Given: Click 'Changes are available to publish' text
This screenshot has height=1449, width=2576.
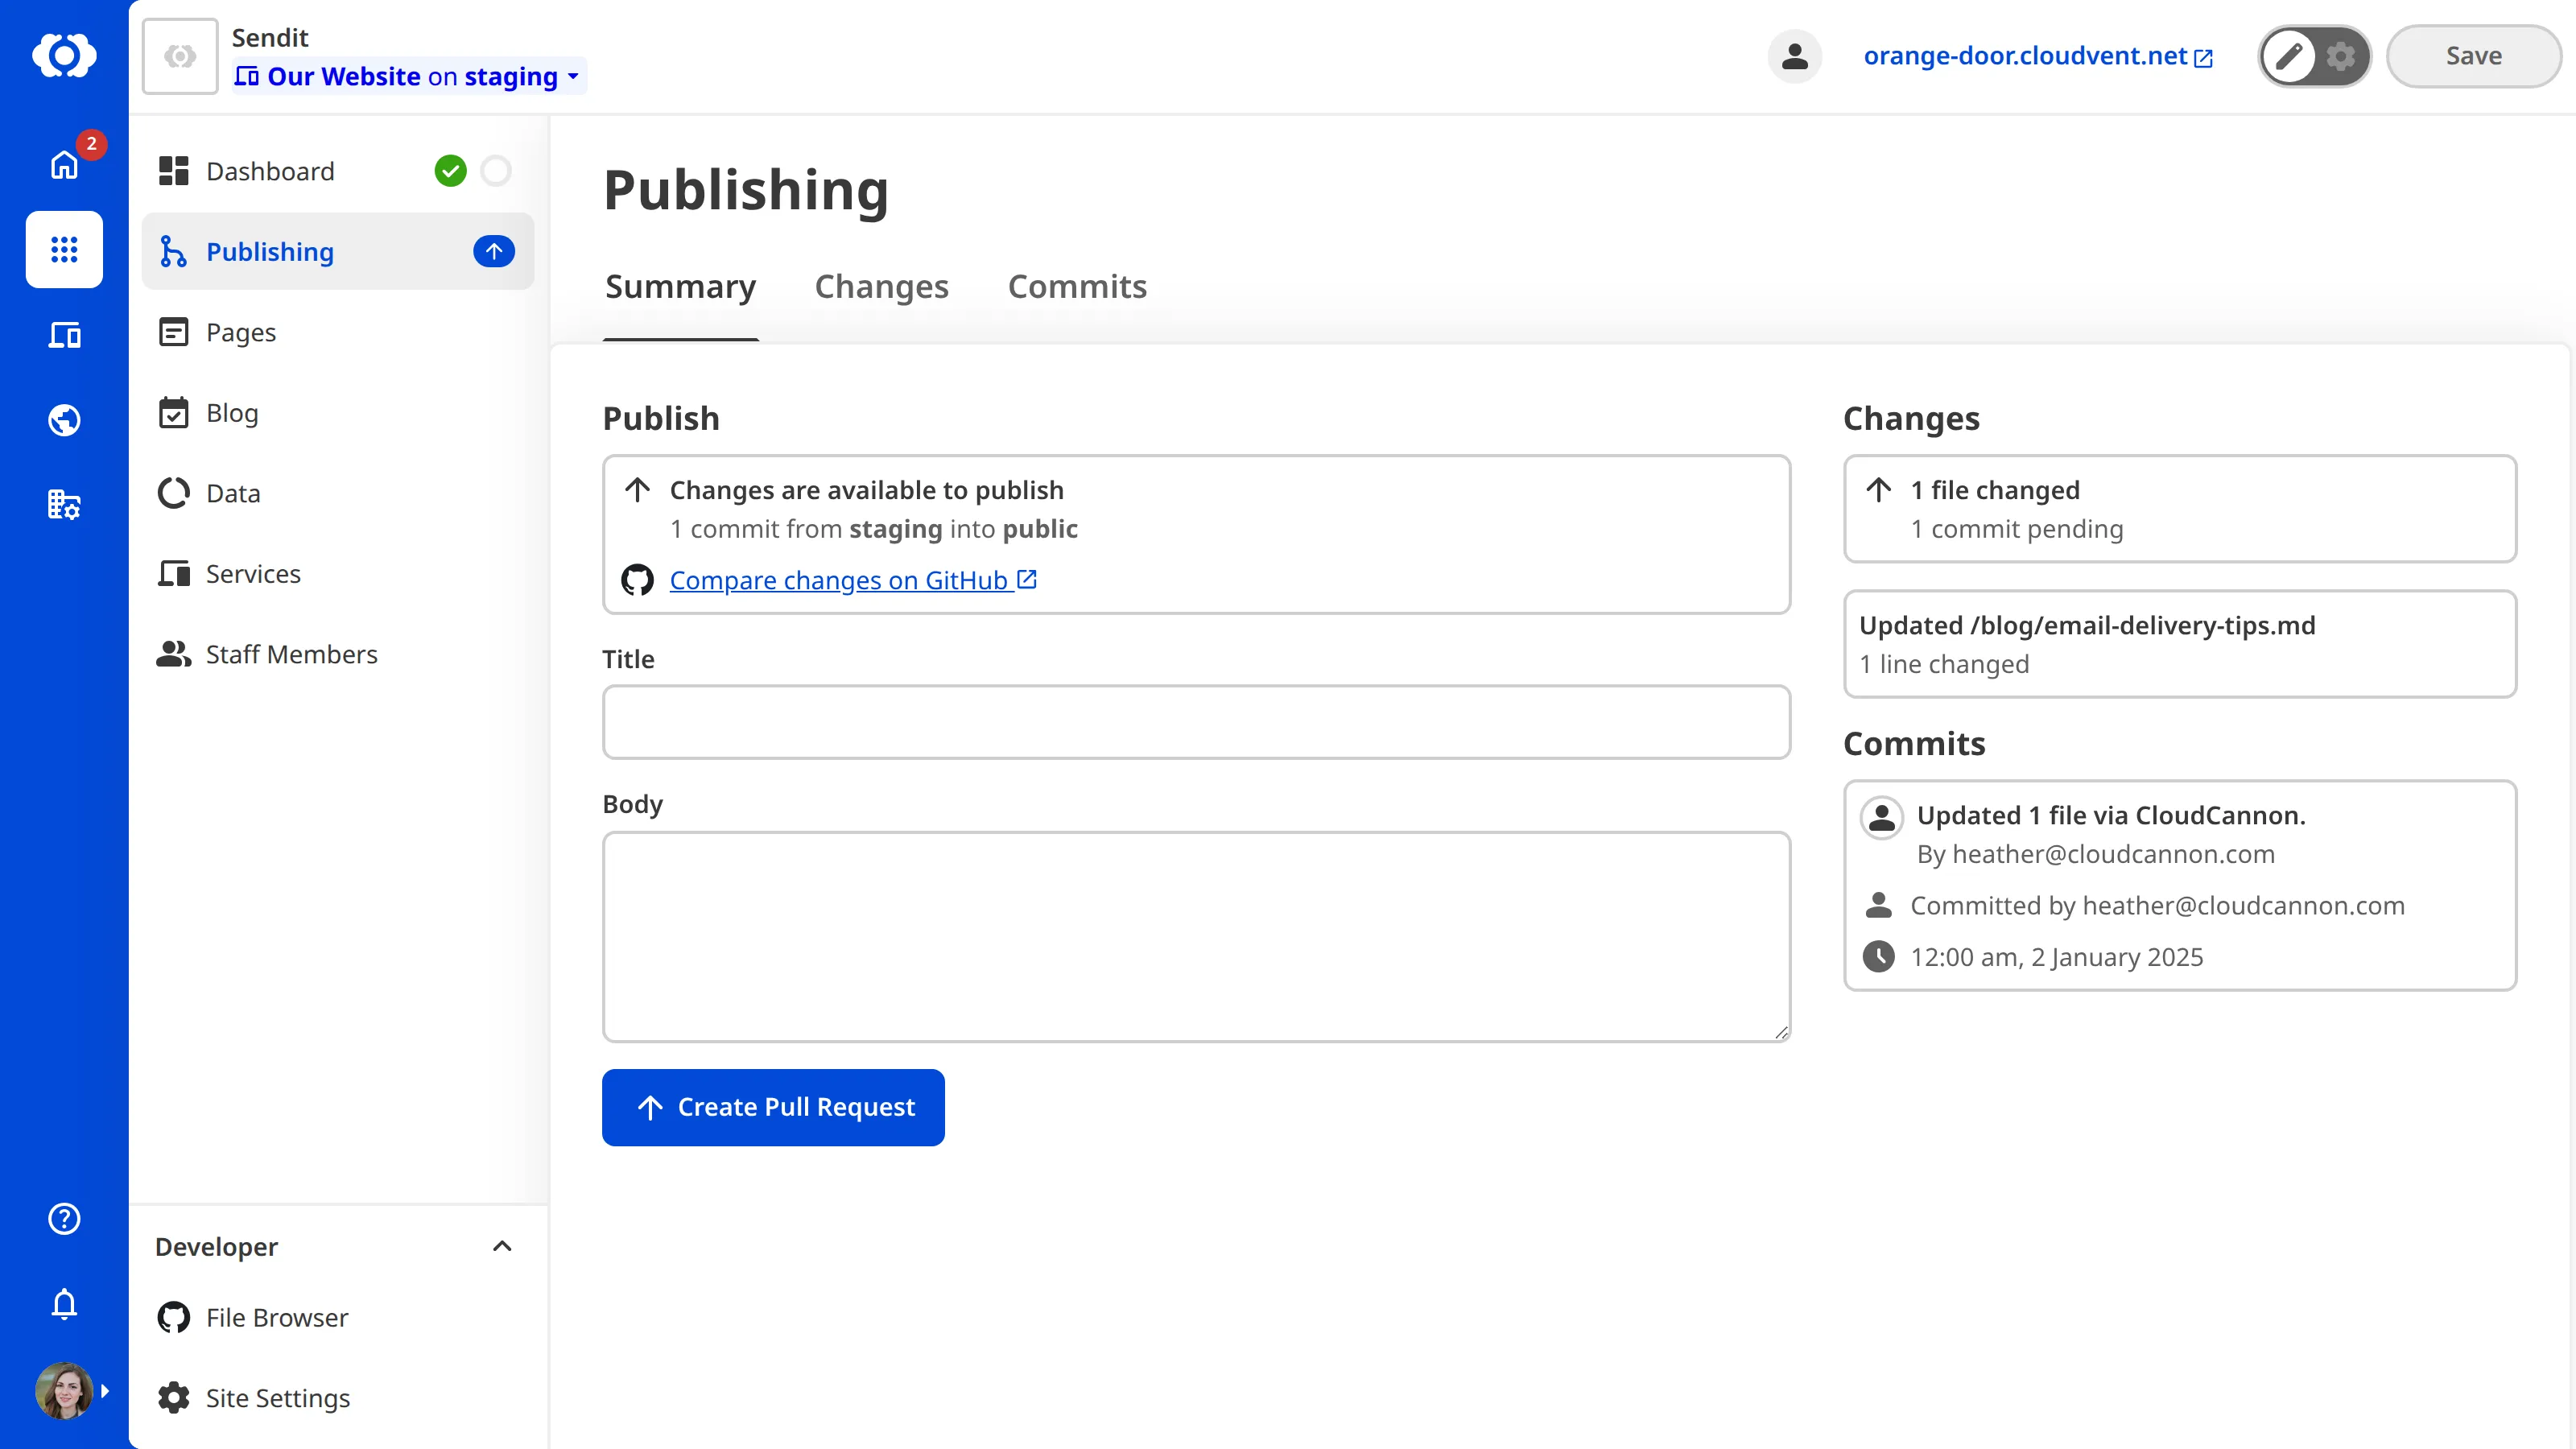Looking at the screenshot, I should (866, 490).
